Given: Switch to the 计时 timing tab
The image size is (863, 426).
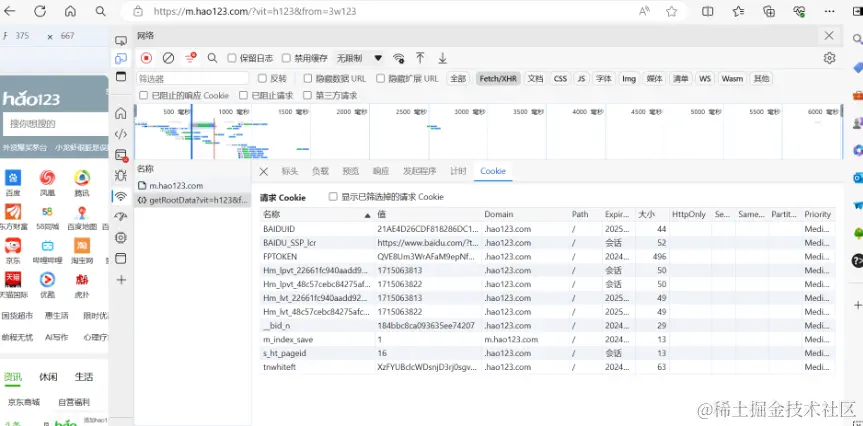Looking at the screenshot, I should [458, 171].
